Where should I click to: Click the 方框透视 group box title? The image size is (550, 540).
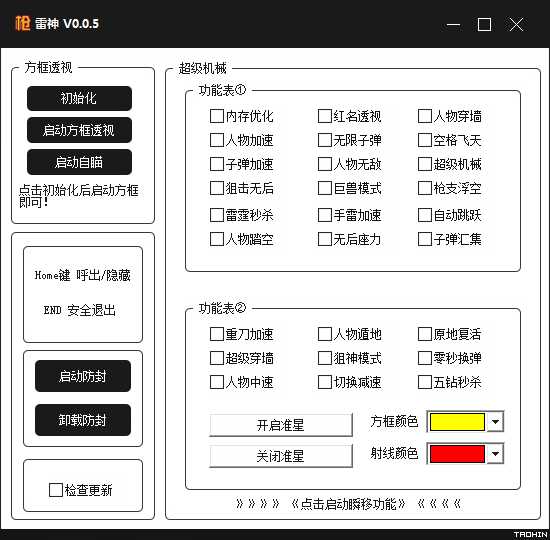click(x=48, y=67)
